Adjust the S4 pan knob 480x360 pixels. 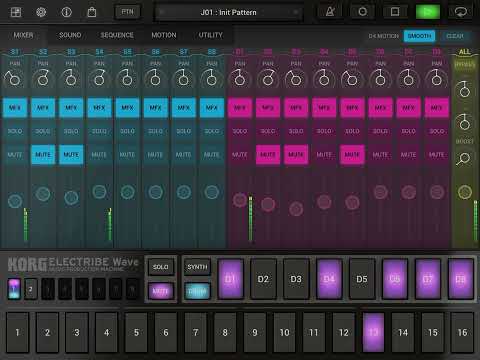[99, 79]
